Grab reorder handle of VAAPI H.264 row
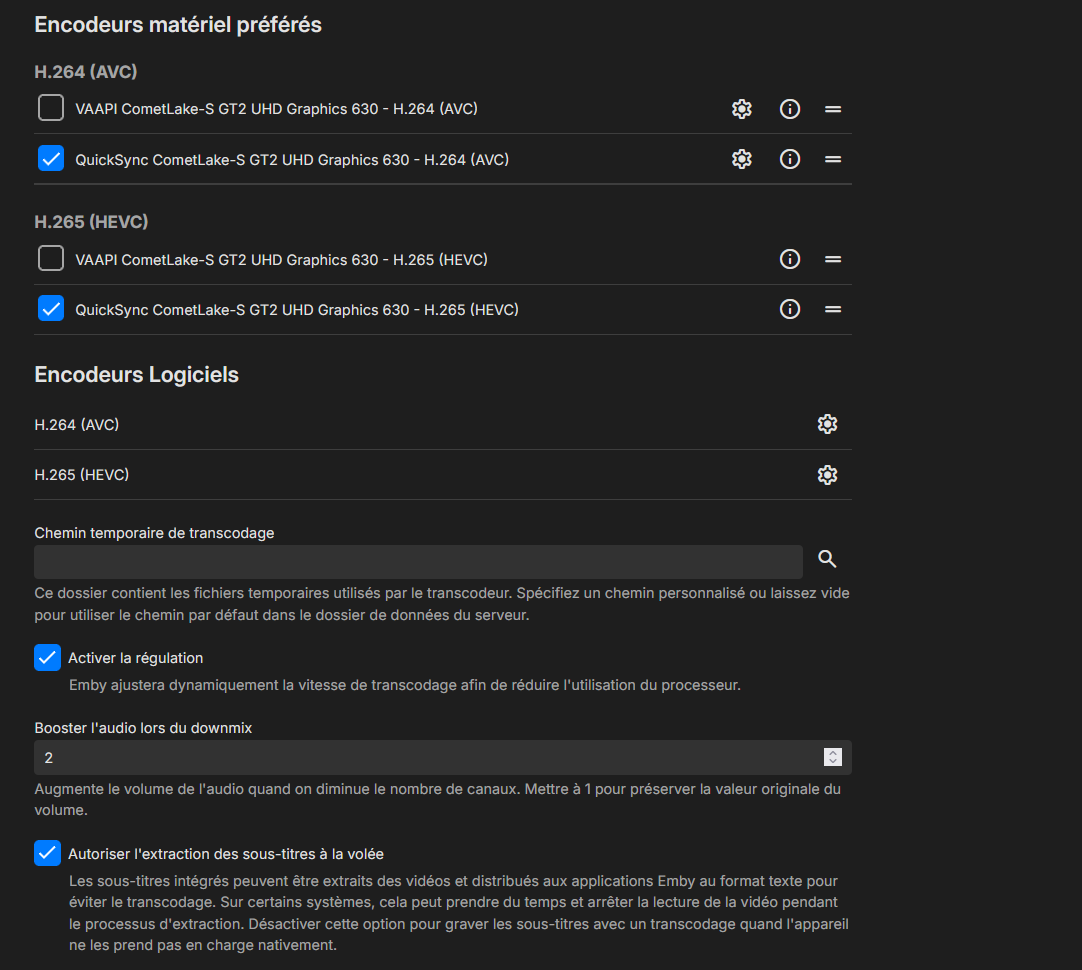 [x=833, y=109]
